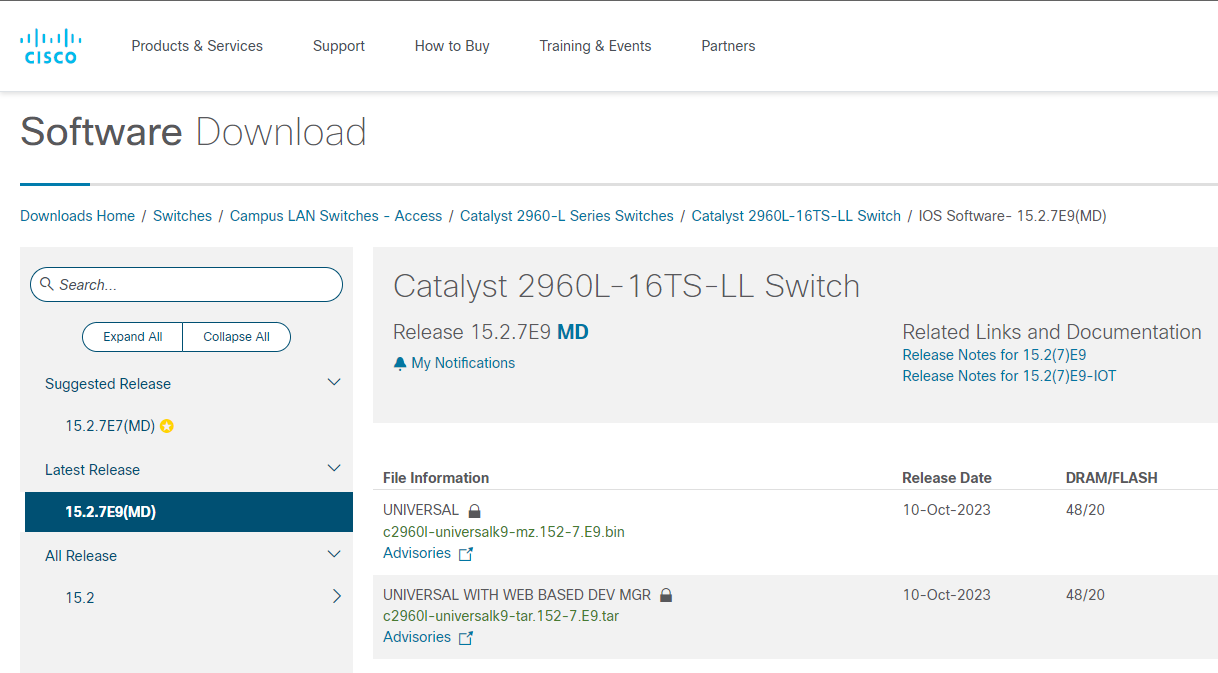Click the Latest Release heading
Viewport: 1218px width, 673px height.
point(92,470)
